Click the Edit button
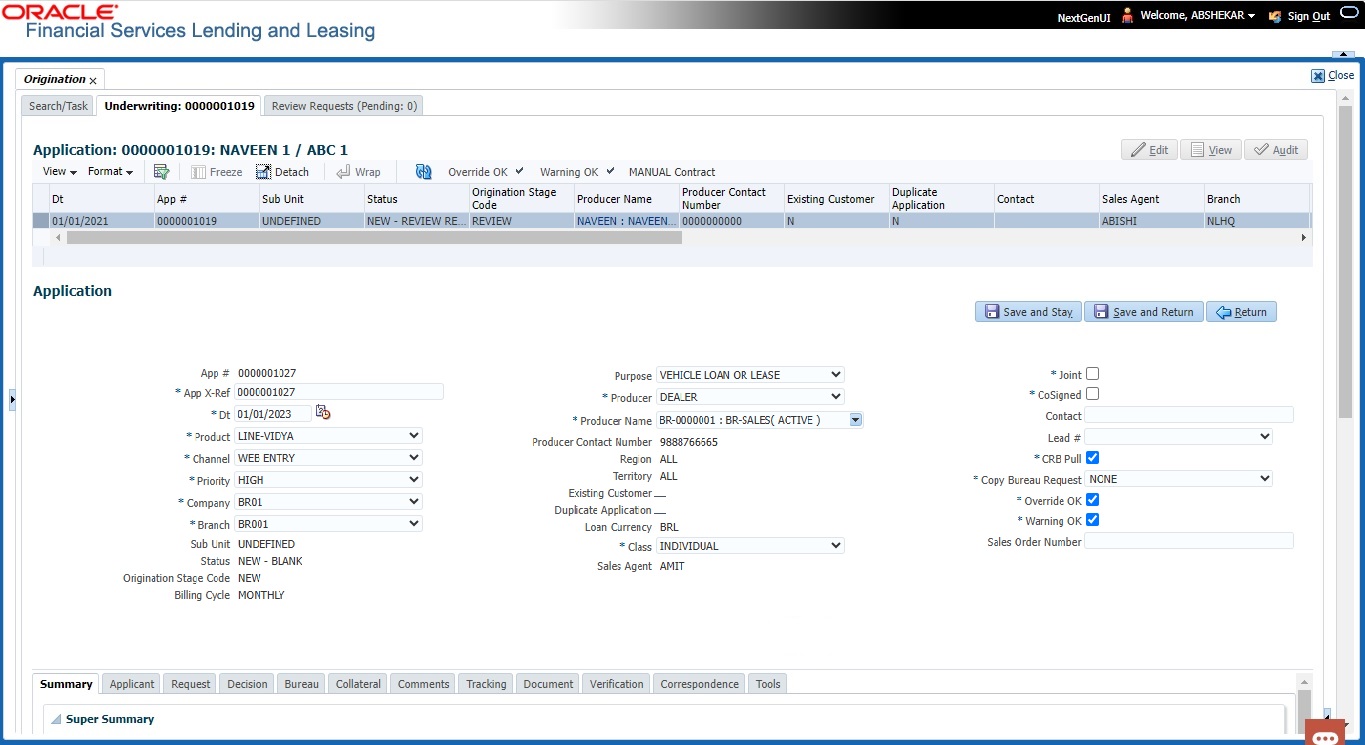 coord(1149,150)
